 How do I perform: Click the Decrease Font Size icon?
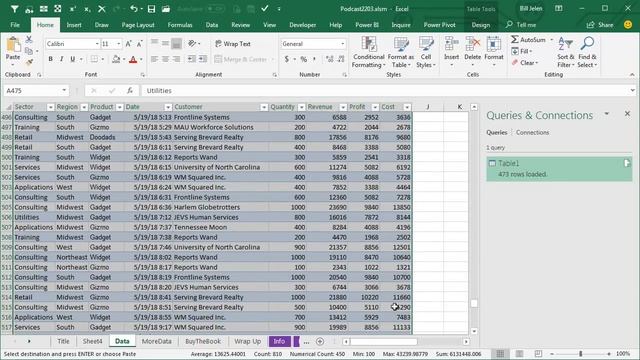pos(139,44)
